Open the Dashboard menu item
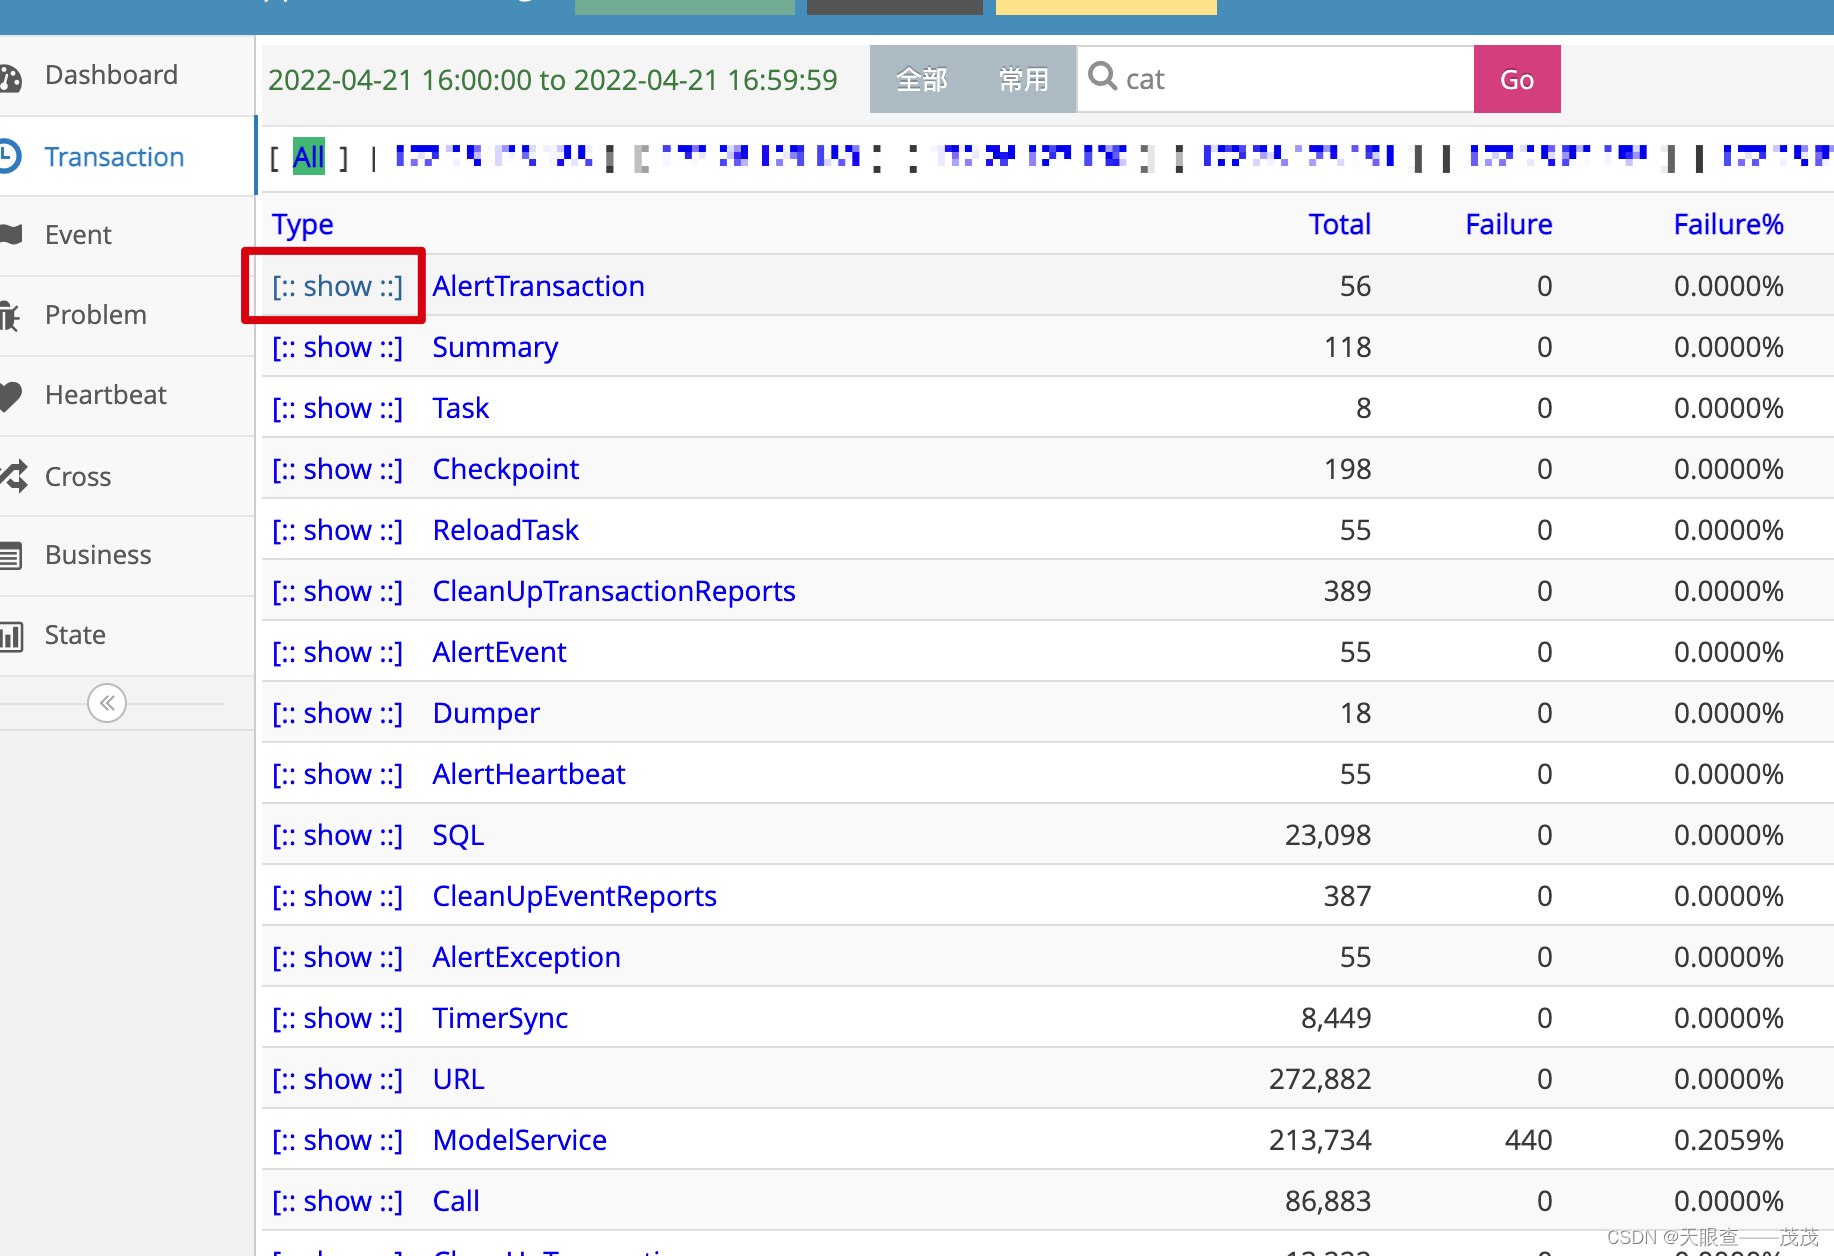The image size is (1834, 1256). [x=111, y=75]
